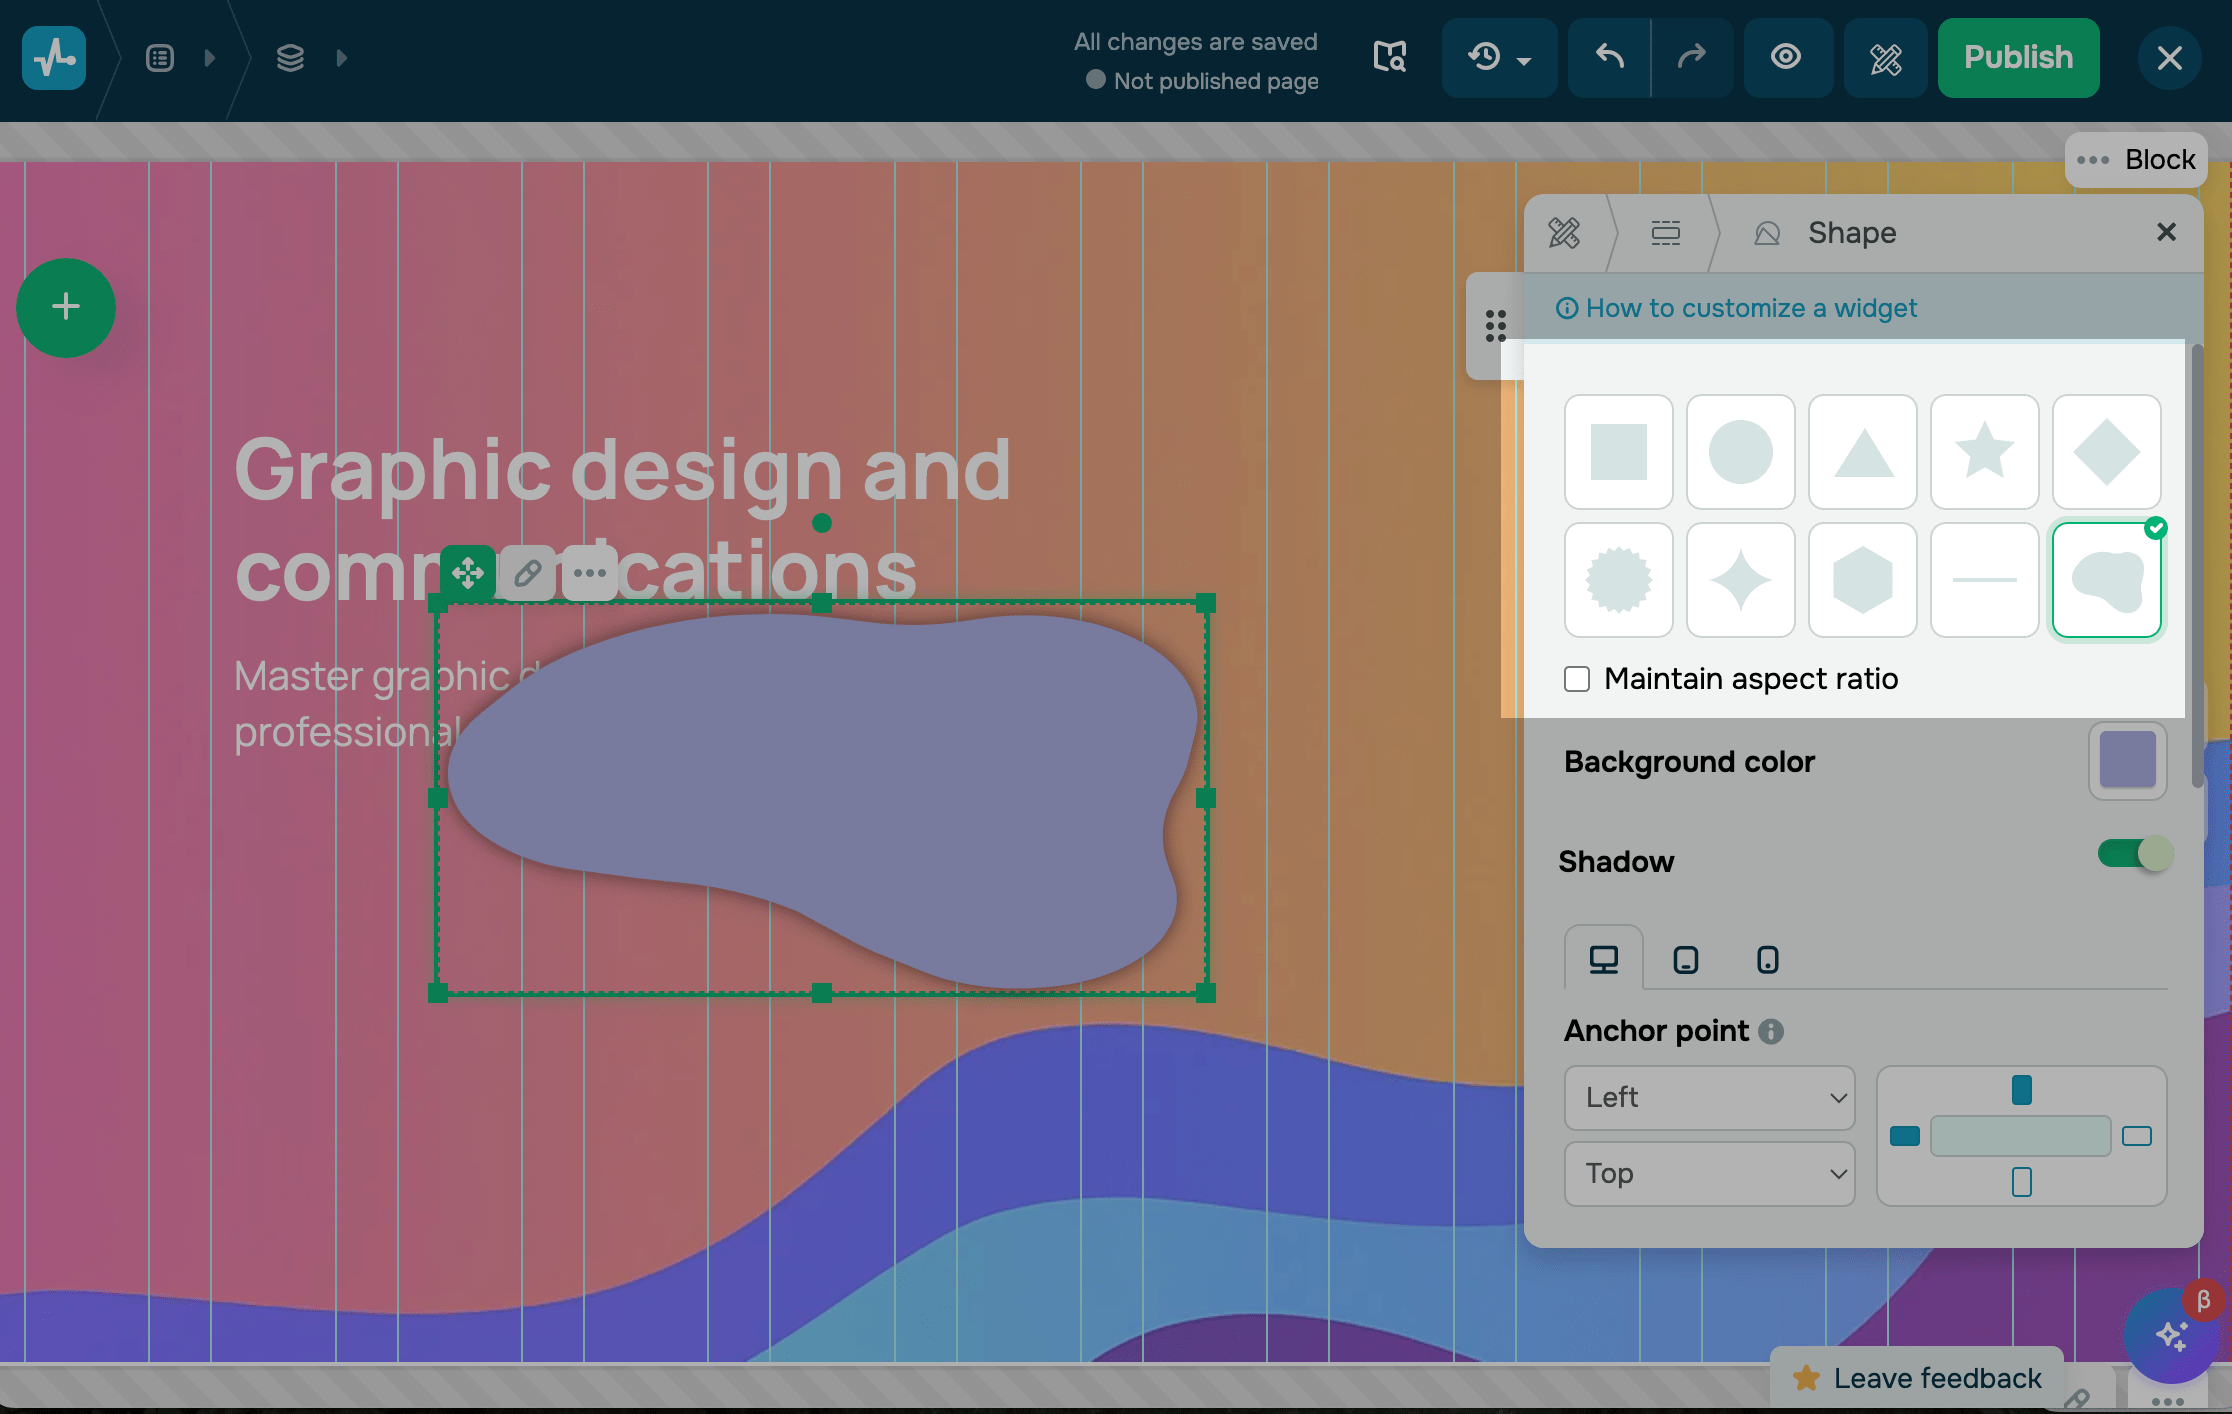Choose the hexagon shape
The width and height of the screenshot is (2232, 1414).
pyautogui.click(x=1862, y=580)
